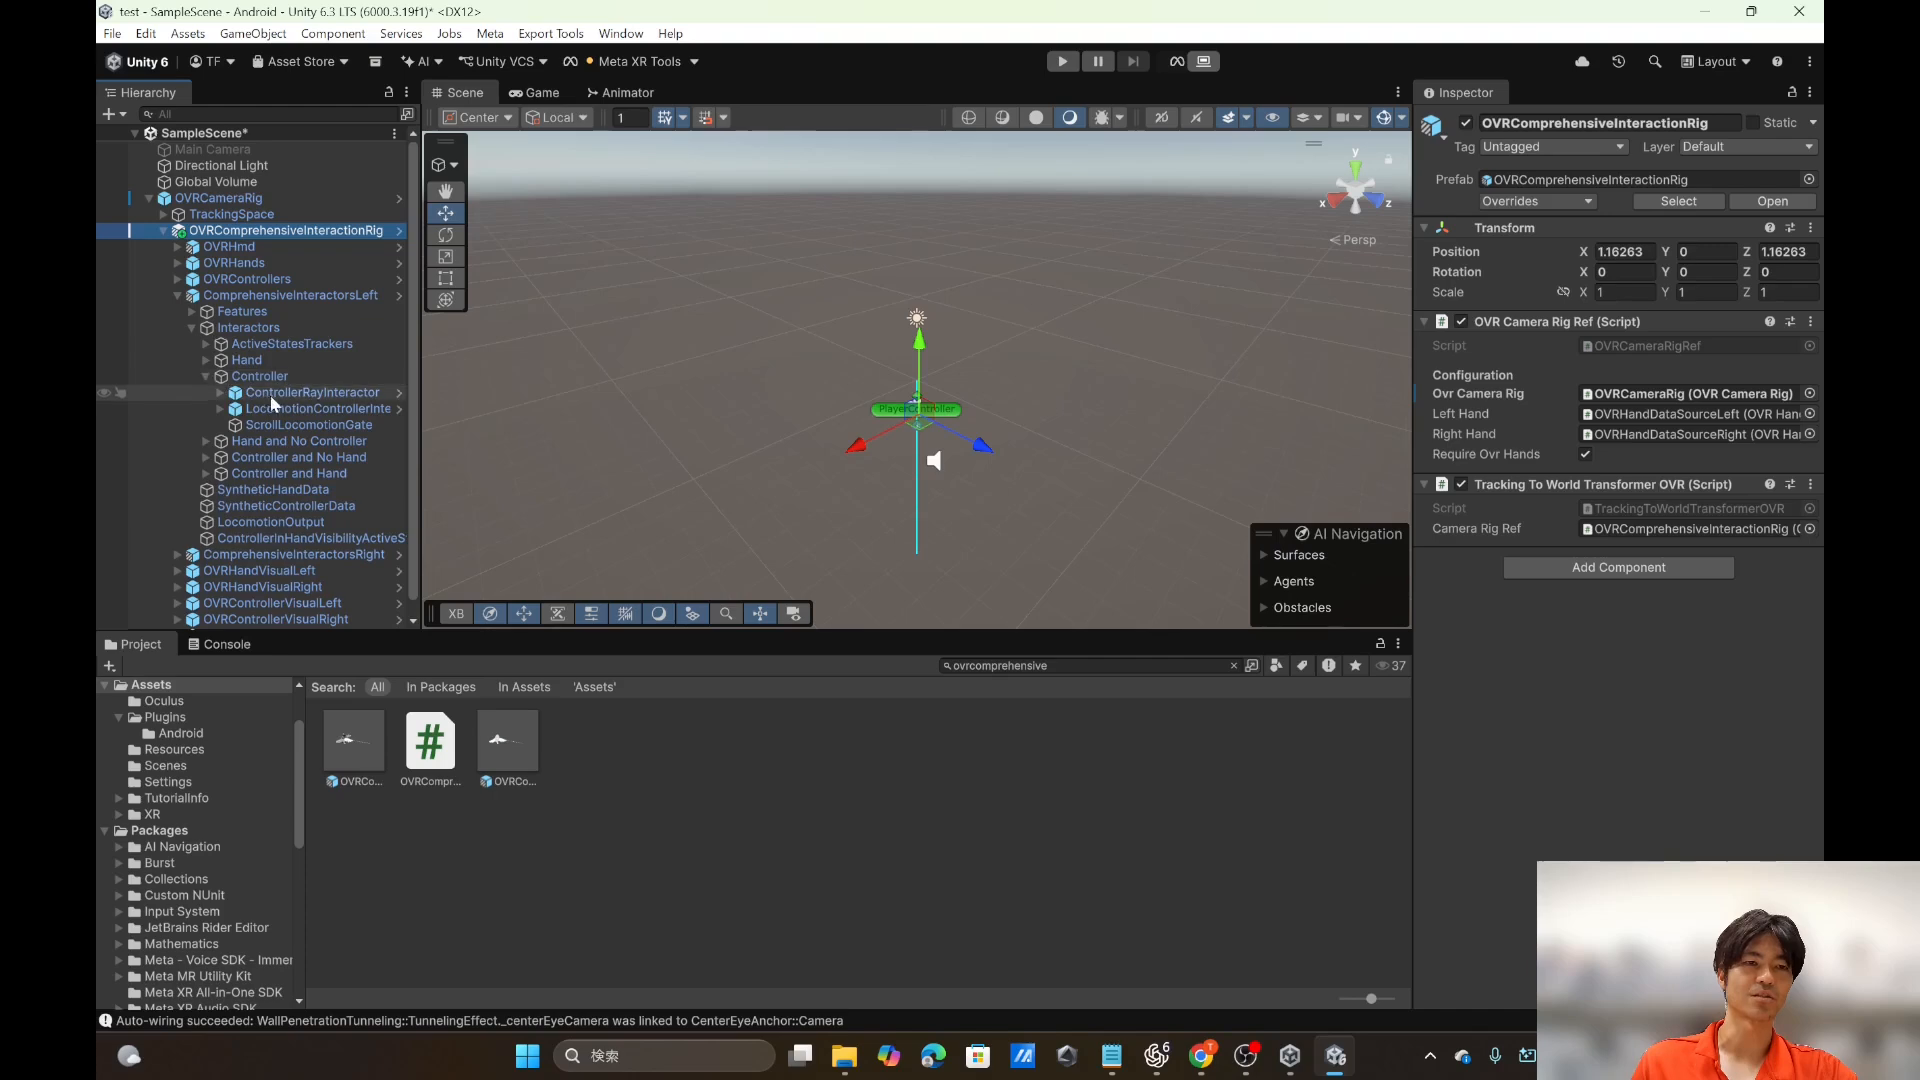Open the global Search icon
Viewport: 1920px width, 1080px height.
[1655, 61]
